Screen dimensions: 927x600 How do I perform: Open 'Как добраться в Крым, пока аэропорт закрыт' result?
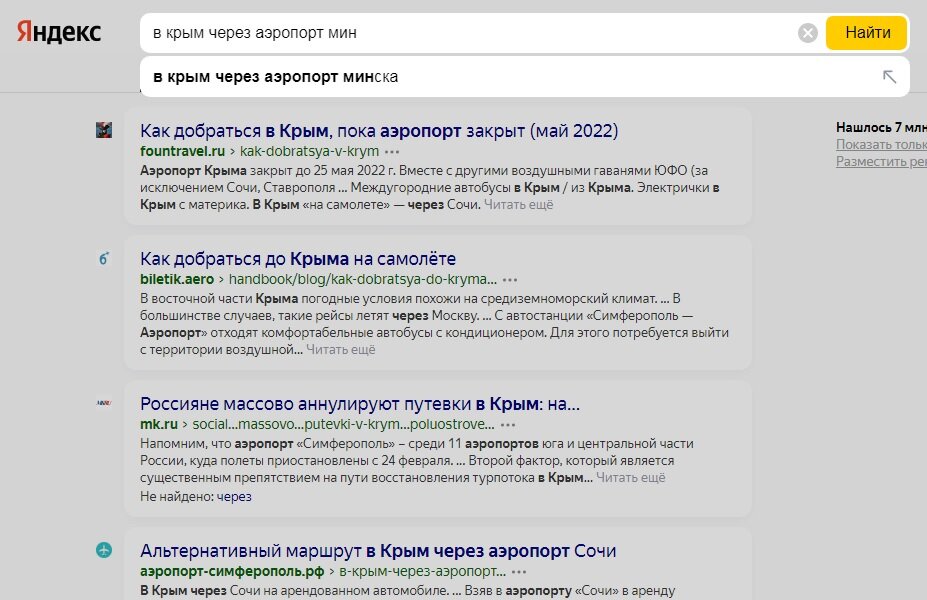(379, 131)
